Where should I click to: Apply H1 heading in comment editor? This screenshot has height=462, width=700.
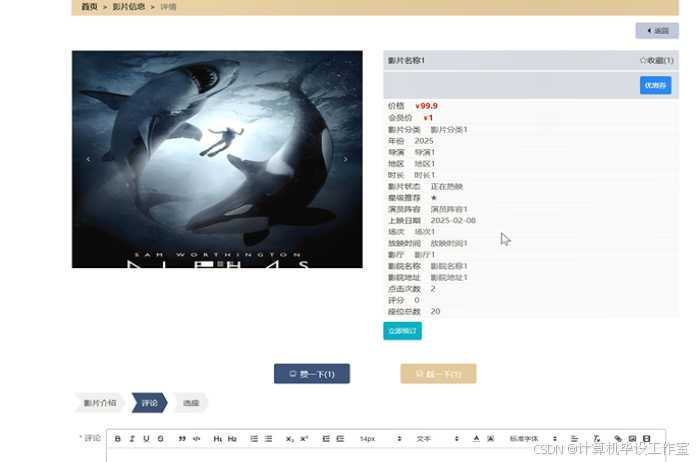click(217, 439)
